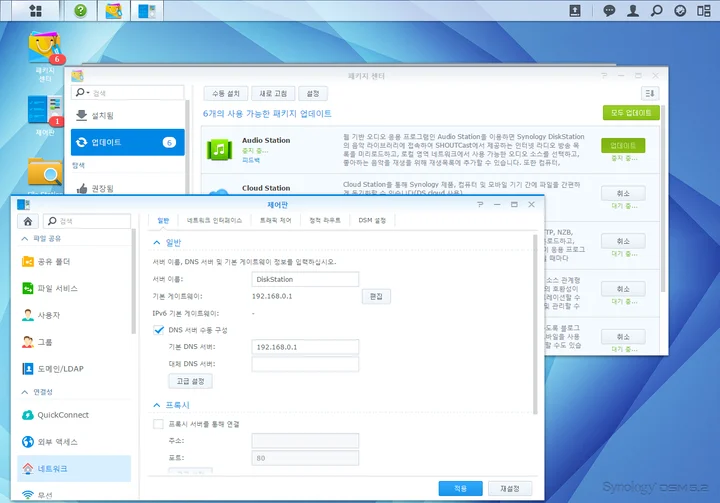
Task: Open the upload queue taskbar icon
Action: point(575,11)
